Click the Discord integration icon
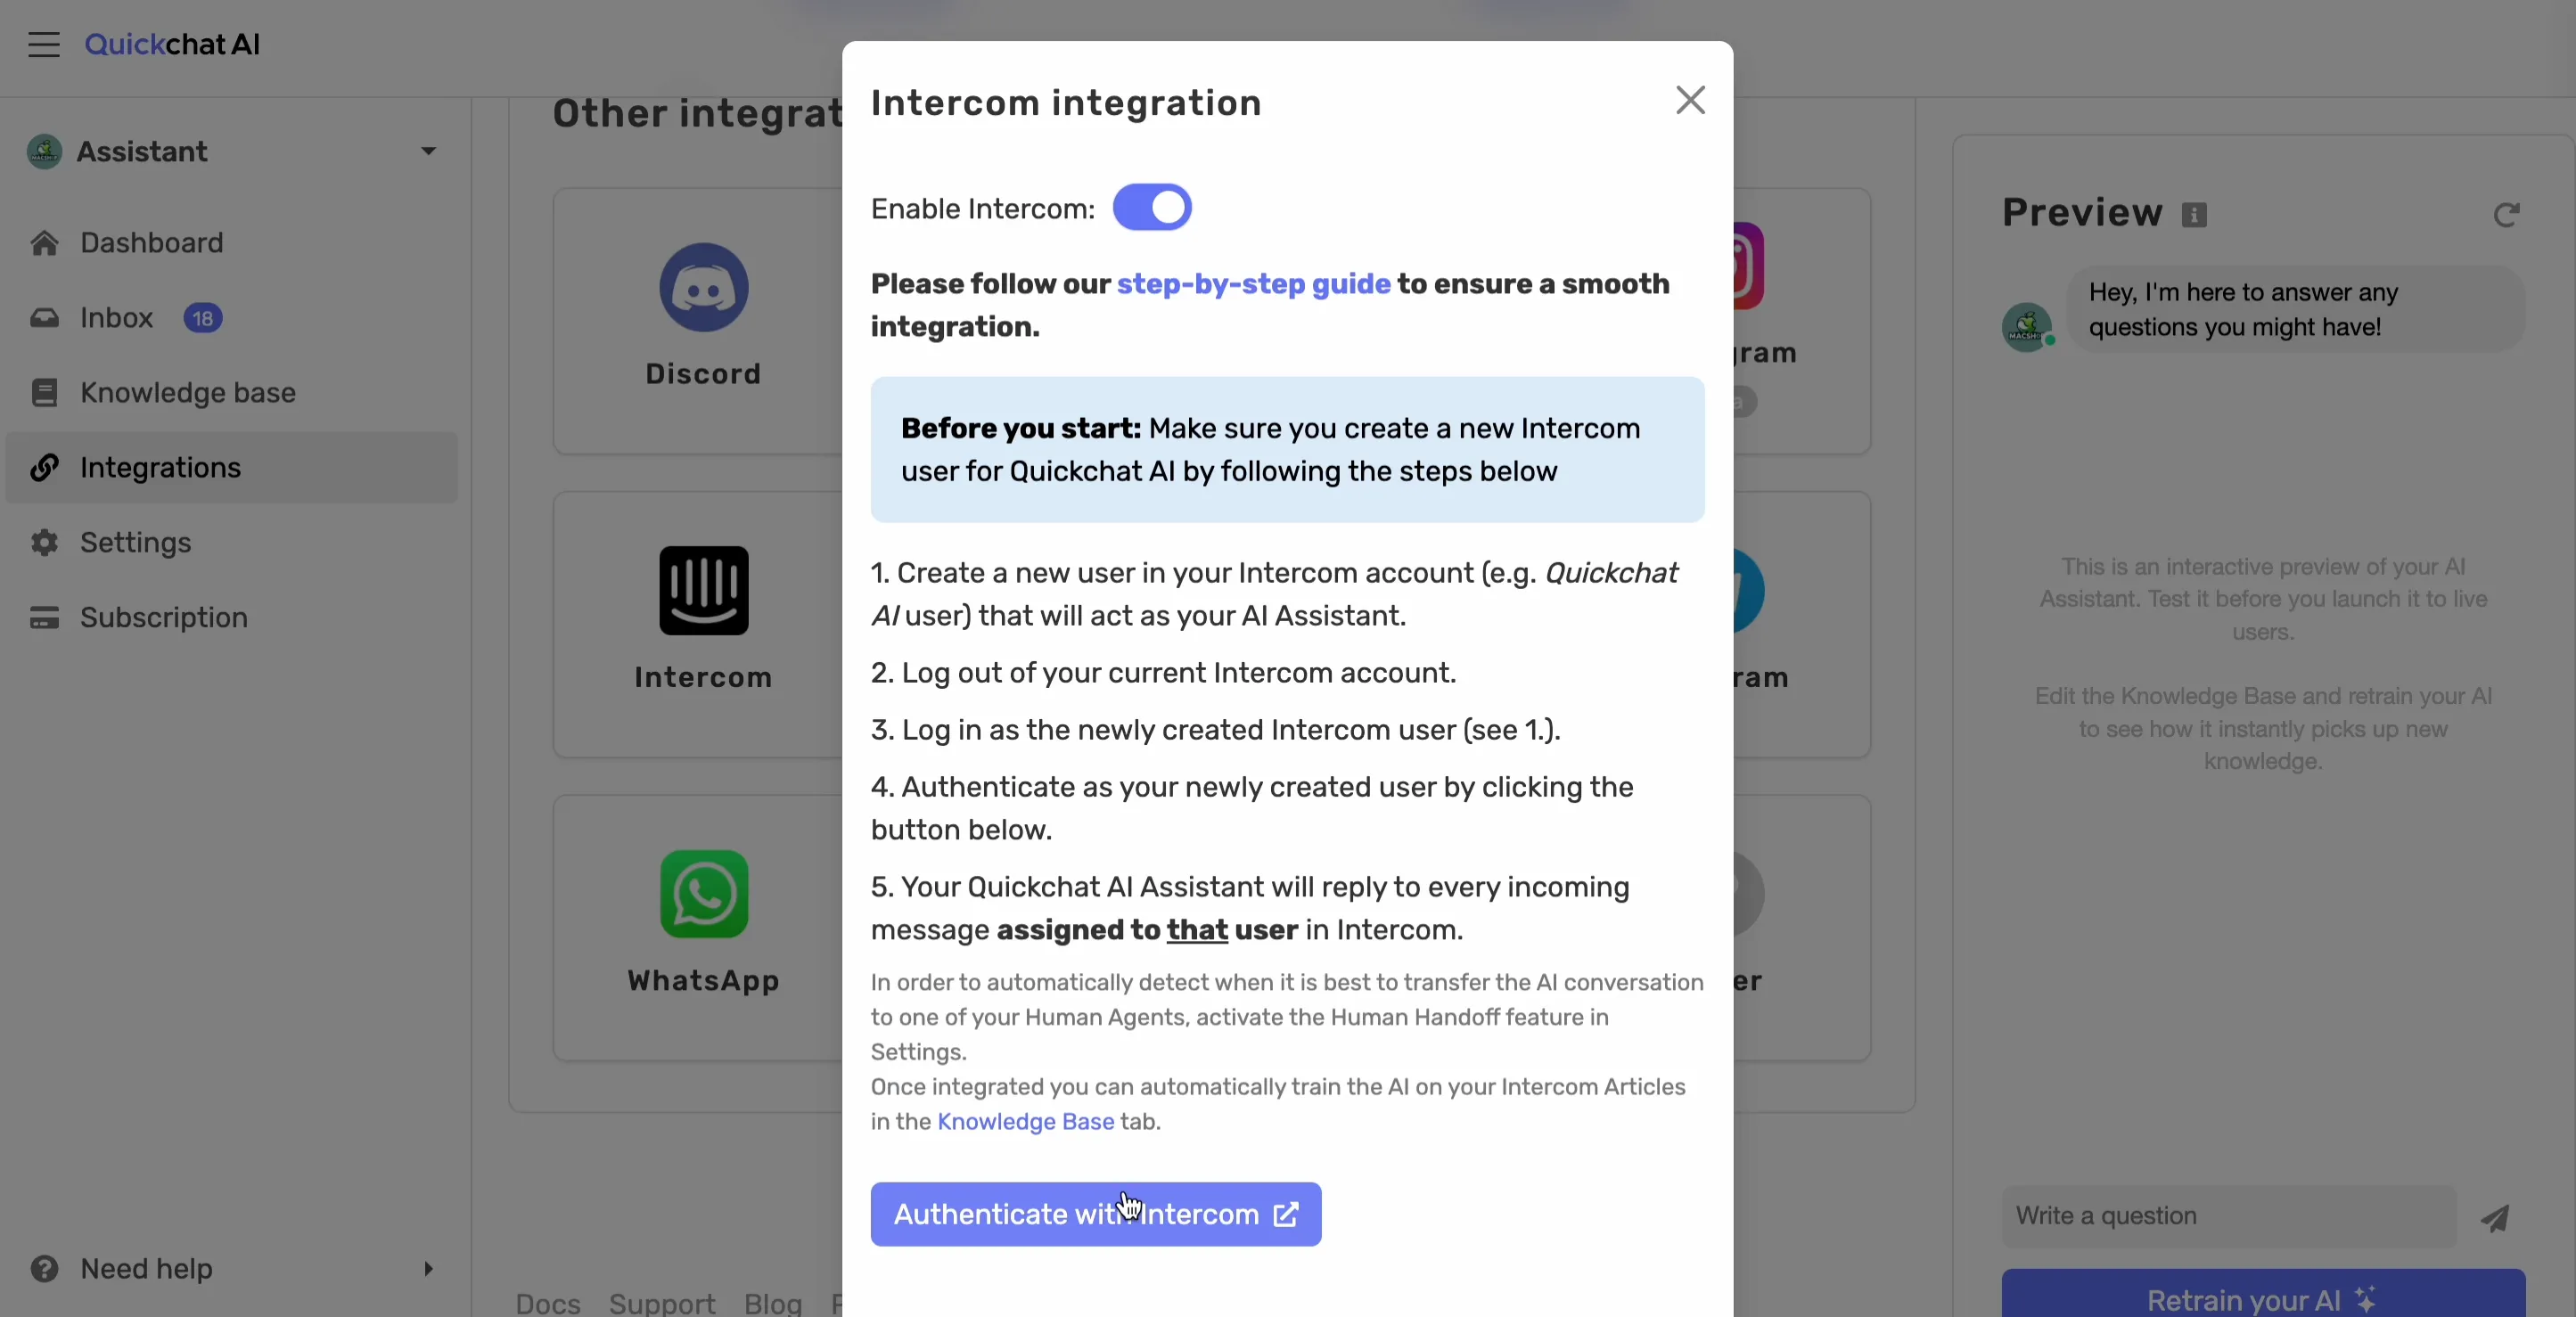 (703, 288)
